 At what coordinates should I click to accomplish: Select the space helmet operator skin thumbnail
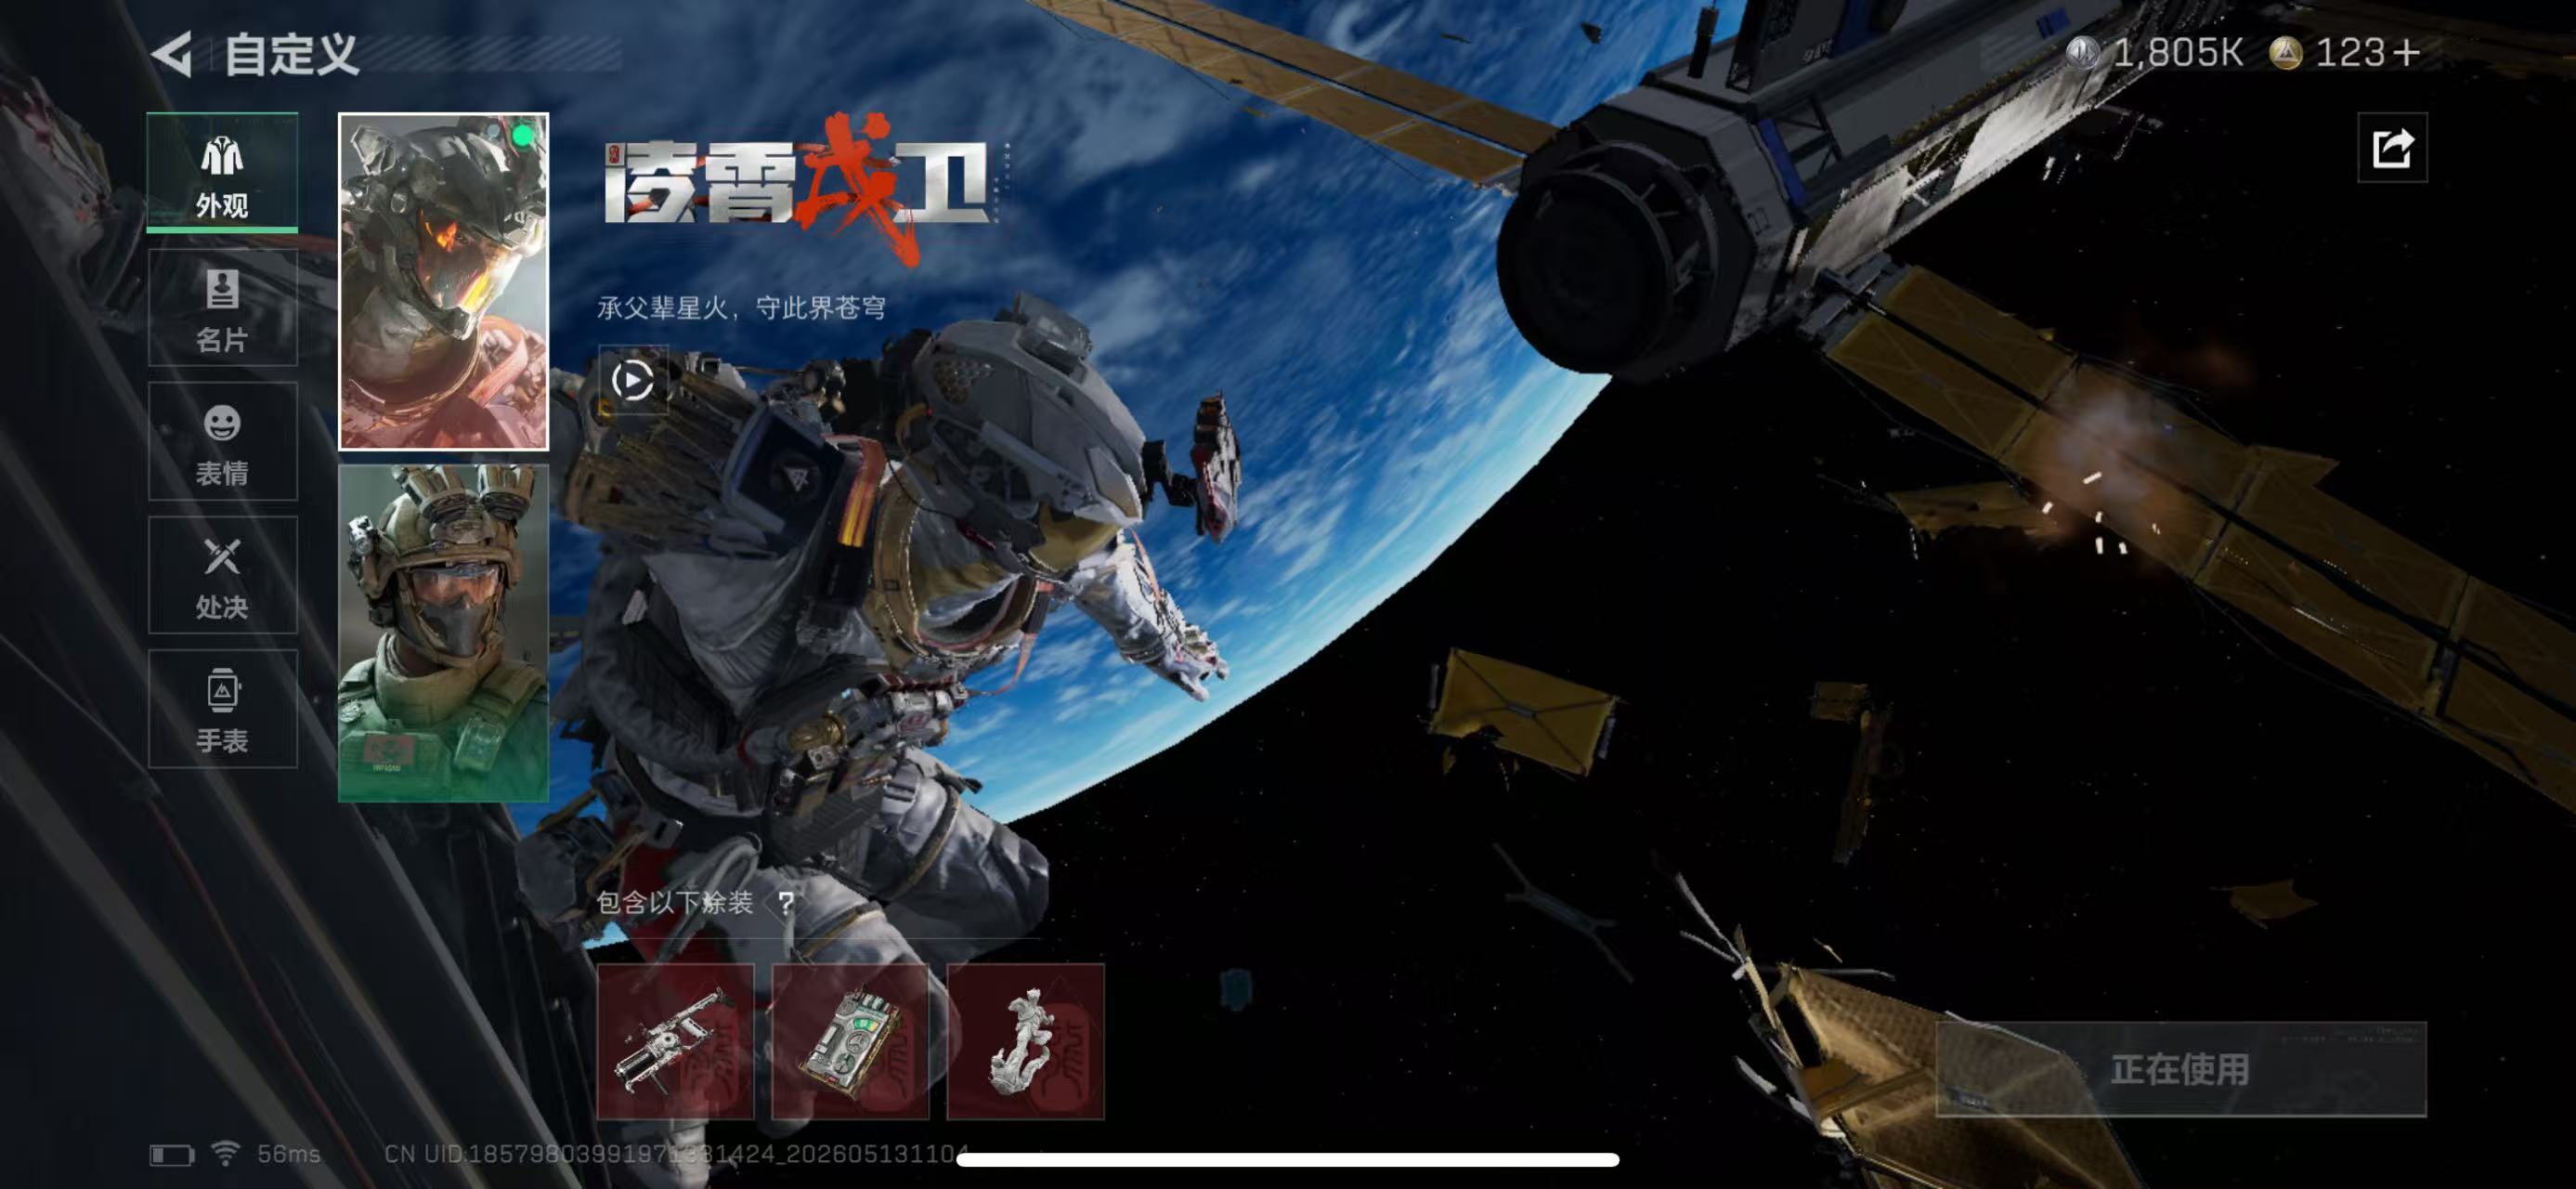pyautogui.click(x=443, y=281)
